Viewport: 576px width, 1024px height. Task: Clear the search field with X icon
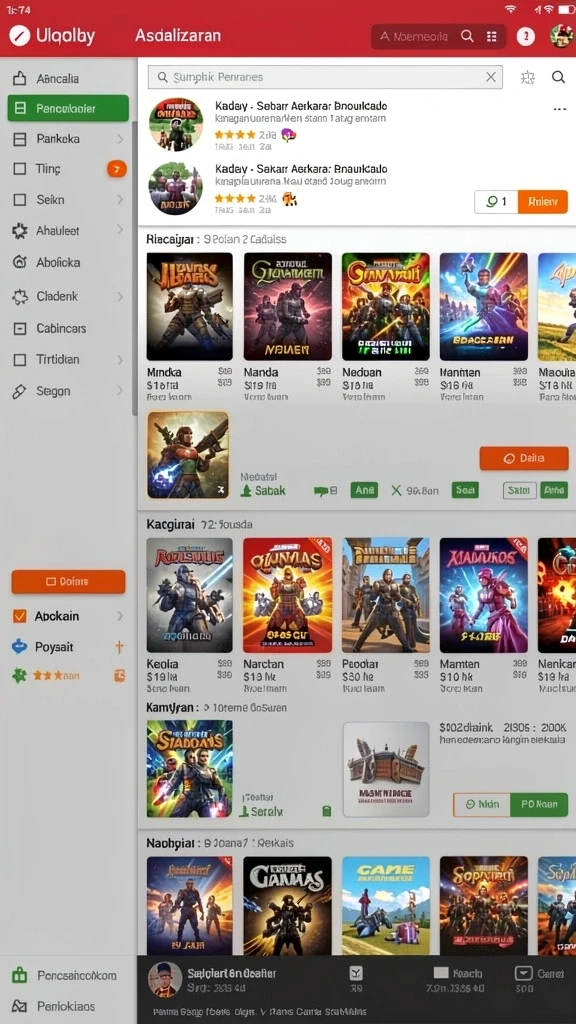coord(491,77)
